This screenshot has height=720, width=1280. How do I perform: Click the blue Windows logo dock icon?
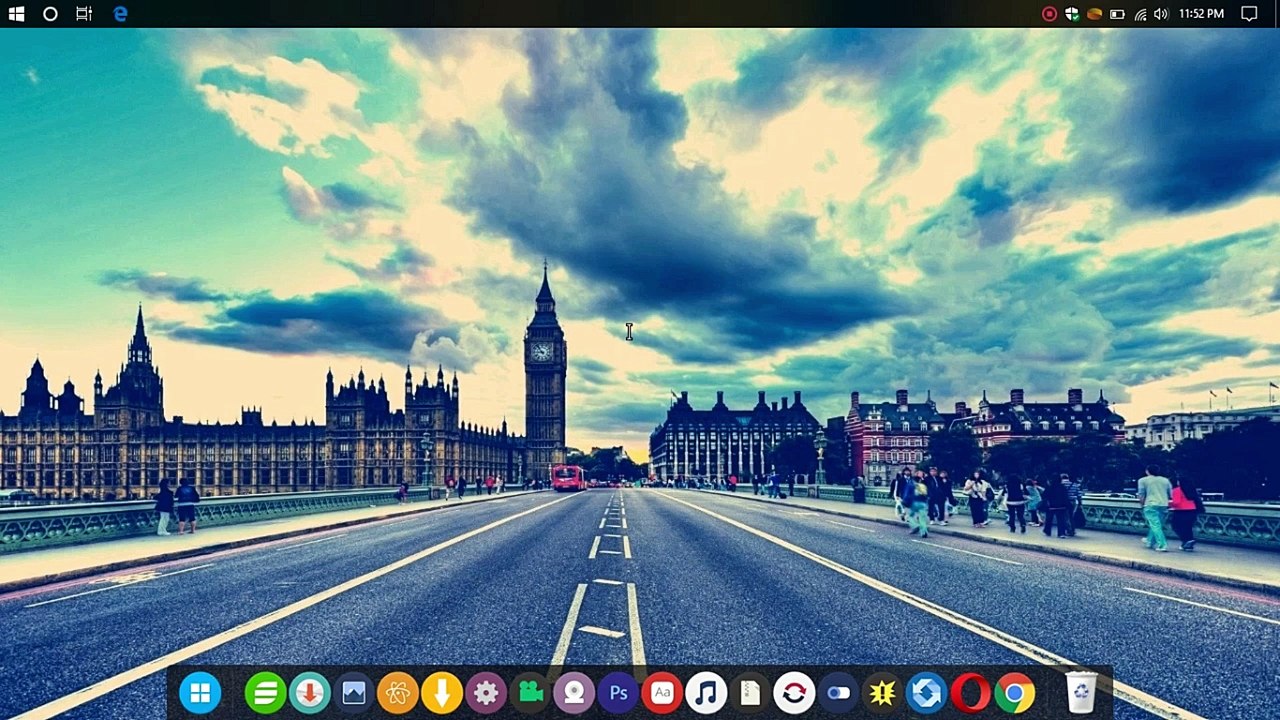point(200,692)
